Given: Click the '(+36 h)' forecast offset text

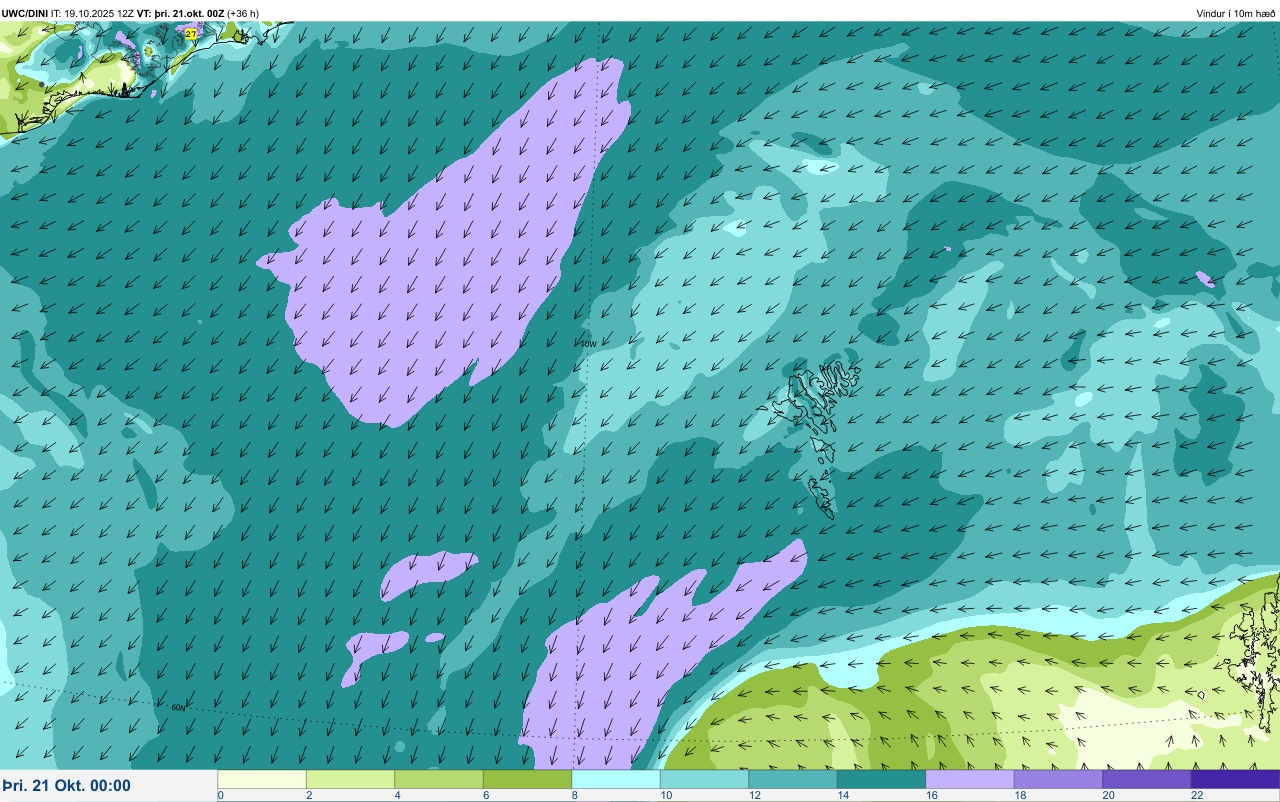Looking at the screenshot, I should coord(243,14).
